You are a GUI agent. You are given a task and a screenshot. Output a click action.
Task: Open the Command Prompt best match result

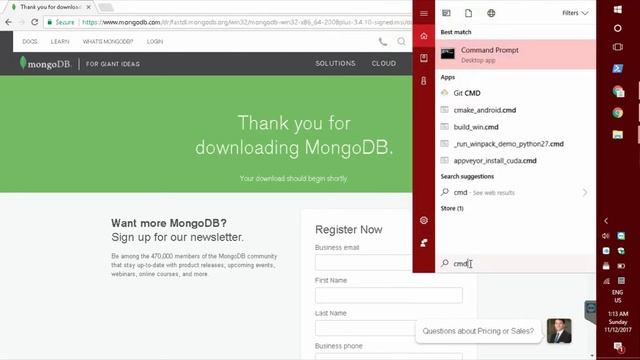515,54
